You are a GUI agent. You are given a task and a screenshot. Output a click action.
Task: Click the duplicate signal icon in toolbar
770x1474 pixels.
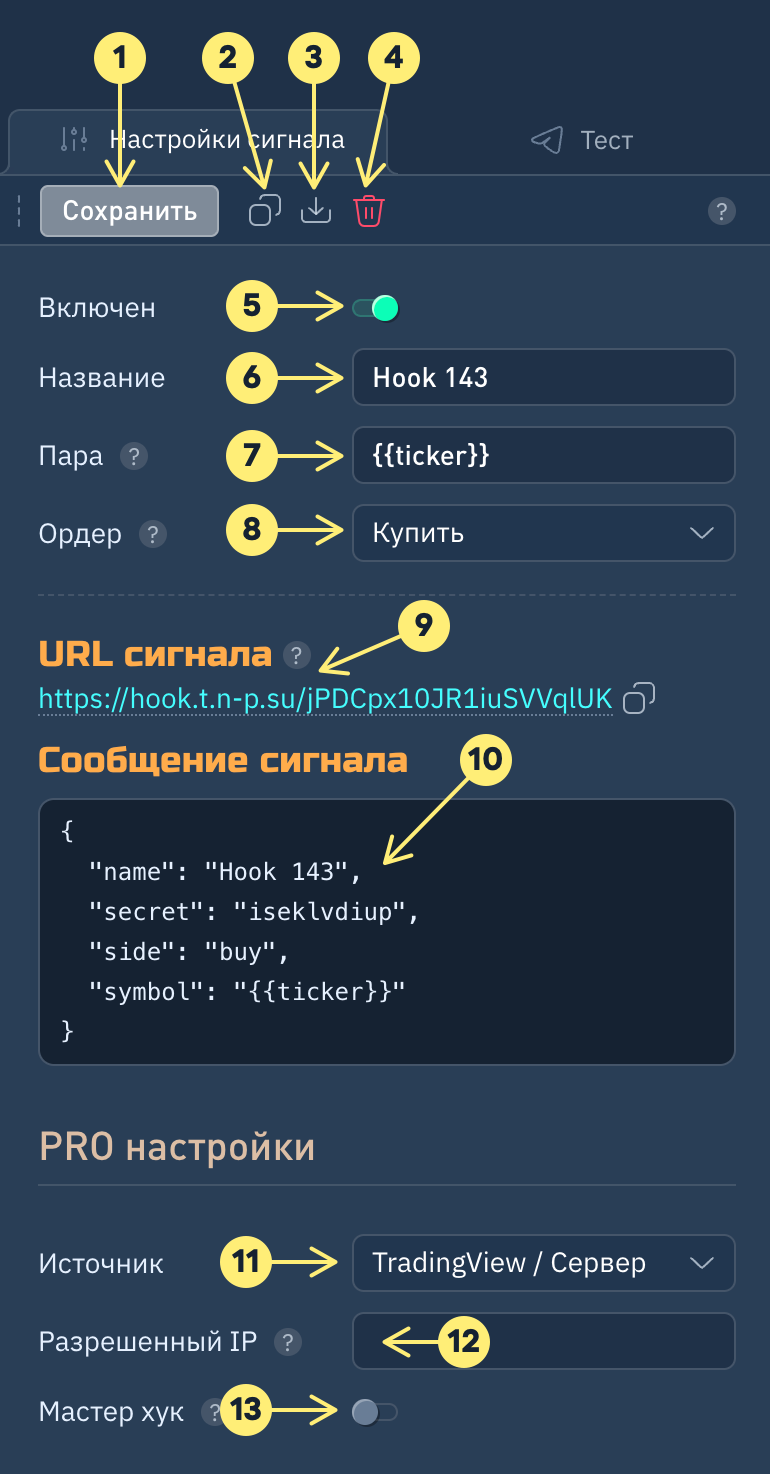265,211
